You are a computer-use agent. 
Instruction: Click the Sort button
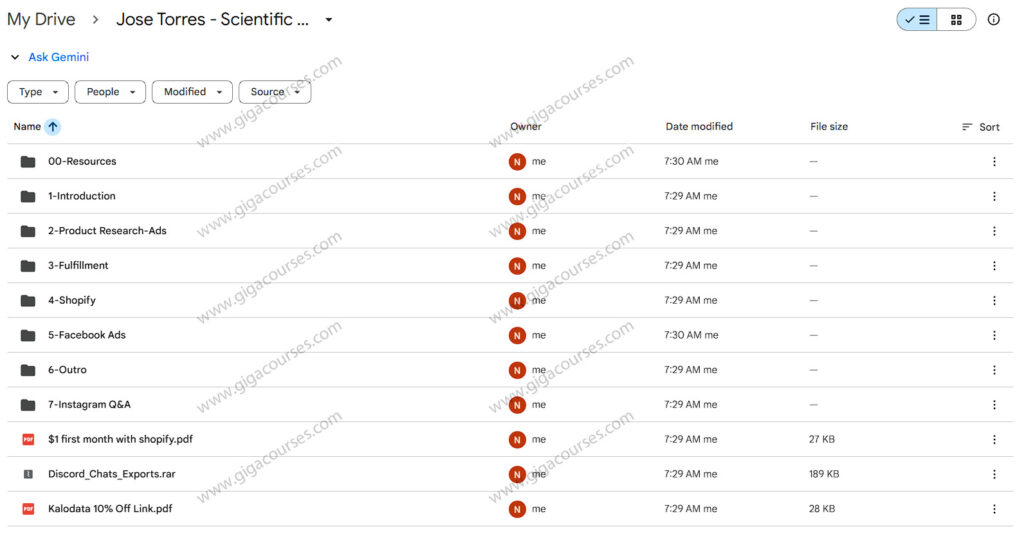(981, 127)
